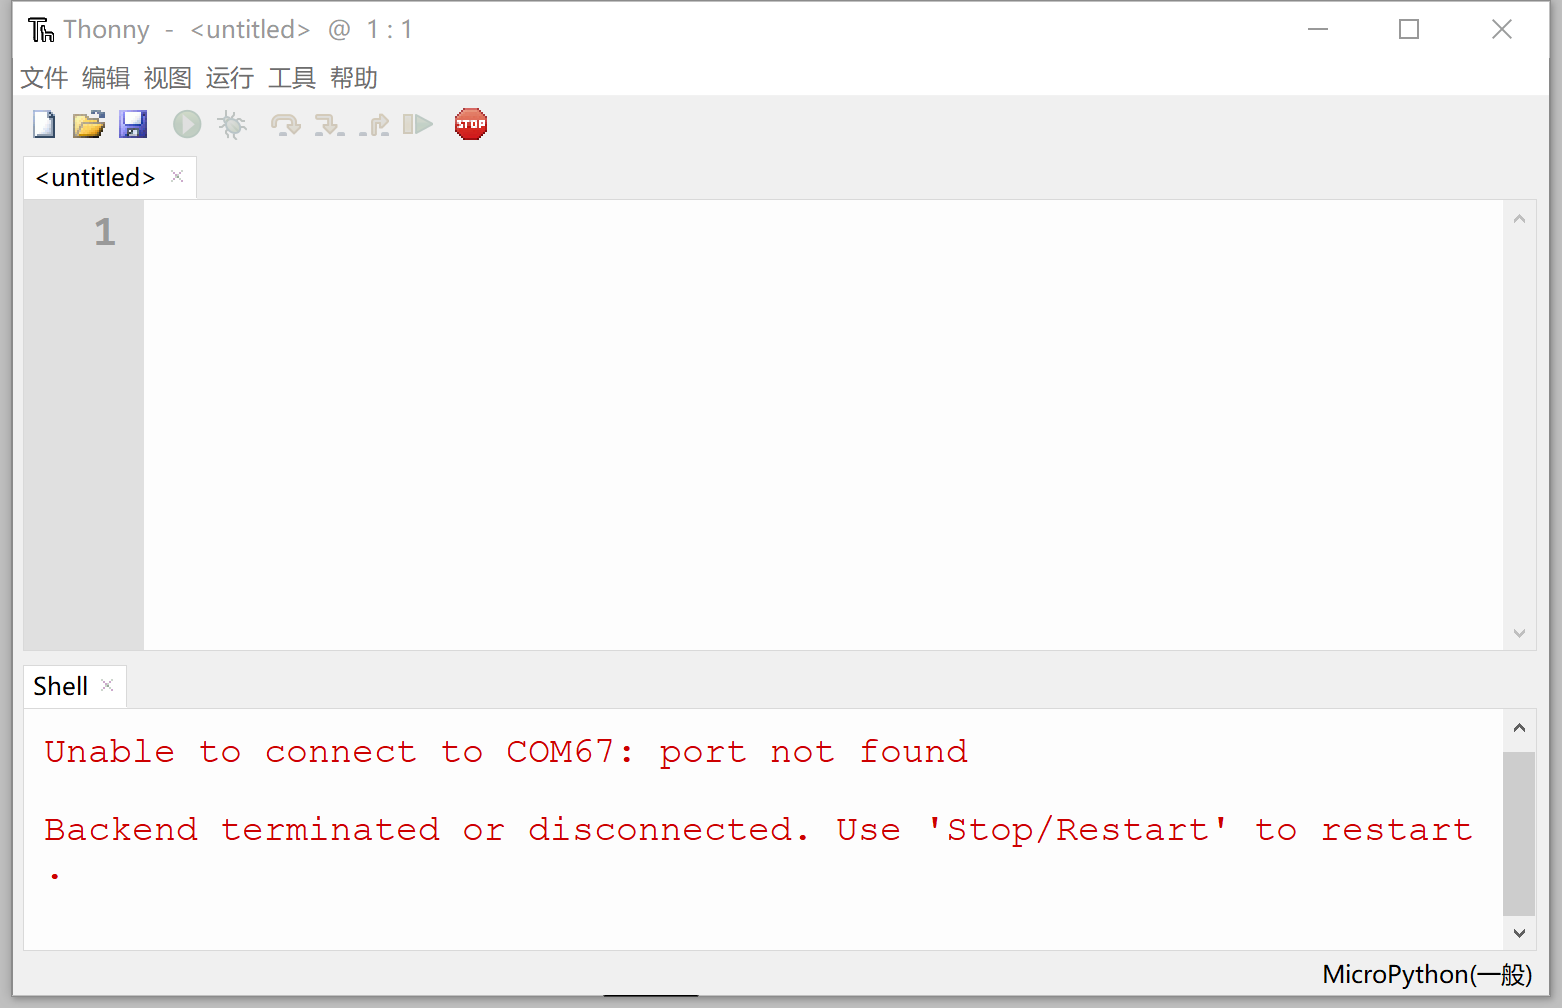
Task: Open the MicroPython(一般) interpreter selector
Action: pyautogui.click(x=1426, y=974)
